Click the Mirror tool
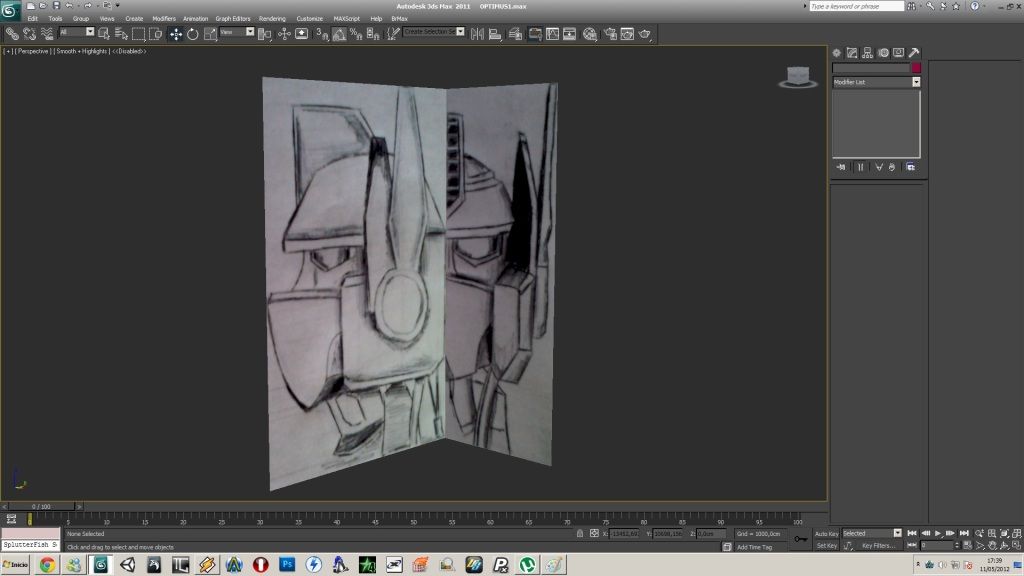The height and width of the screenshot is (576, 1024). pos(477,34)
